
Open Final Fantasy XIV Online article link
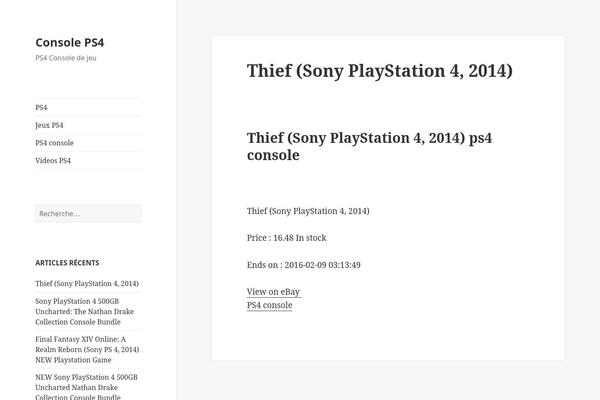click(87, 349)
